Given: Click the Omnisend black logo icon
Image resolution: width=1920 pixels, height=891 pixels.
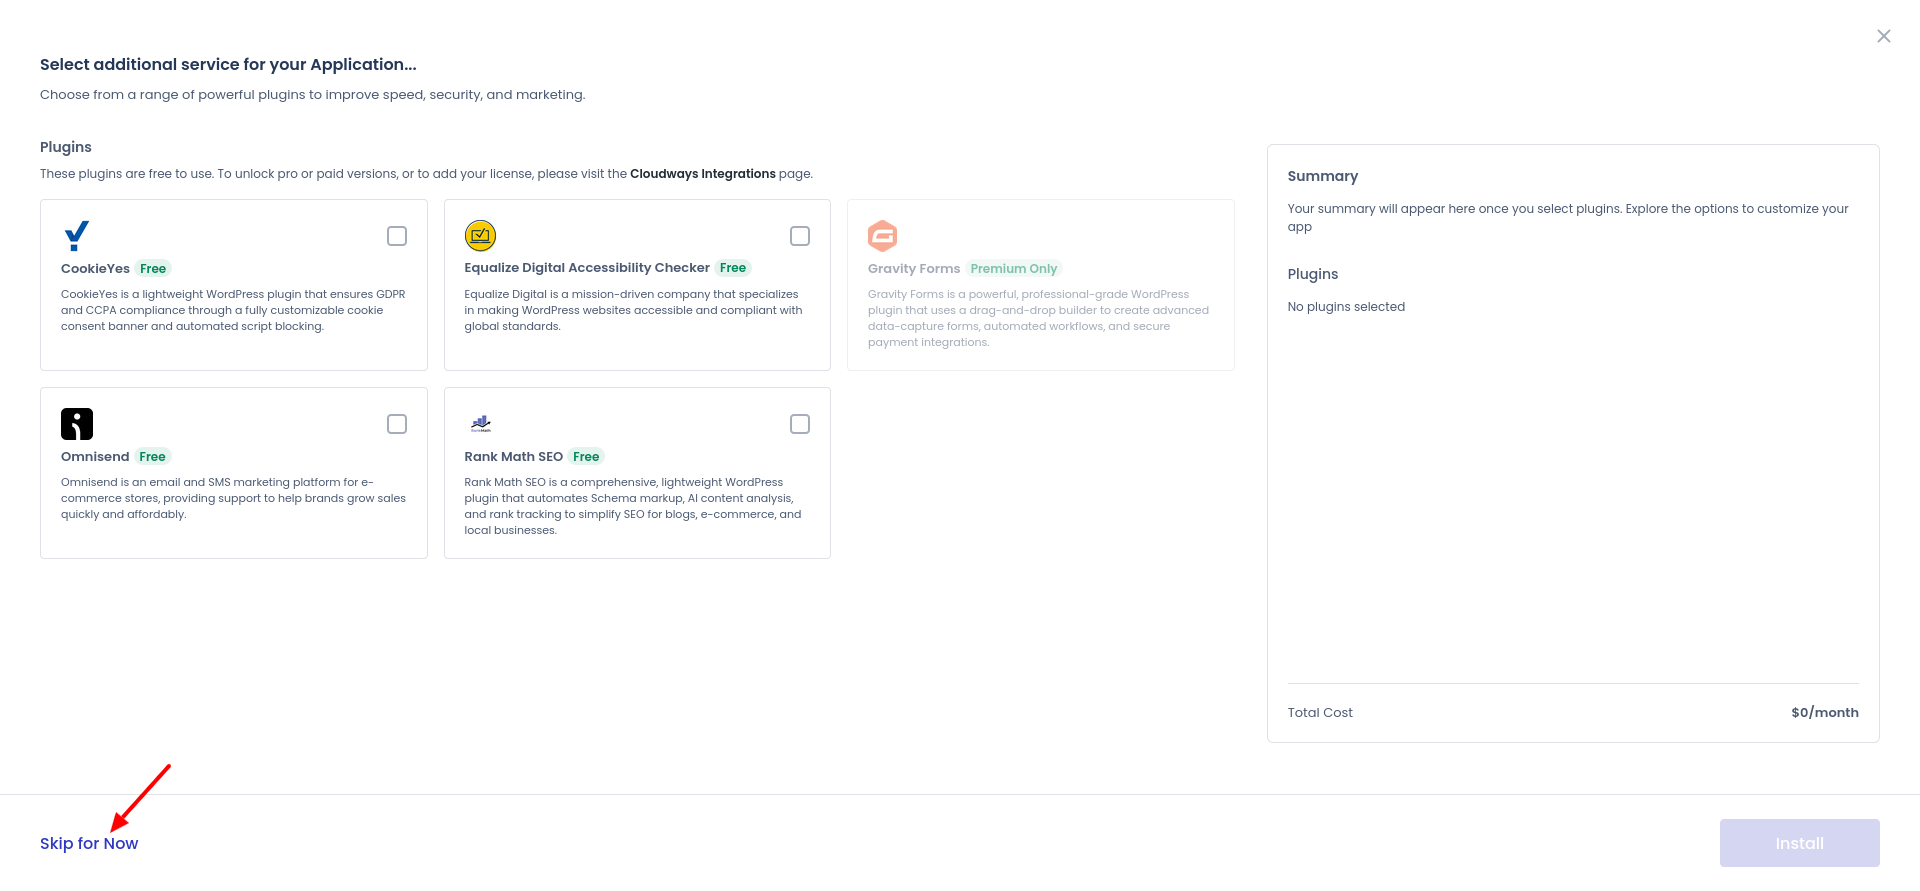Looking at the screenshot, I should 77,424.
